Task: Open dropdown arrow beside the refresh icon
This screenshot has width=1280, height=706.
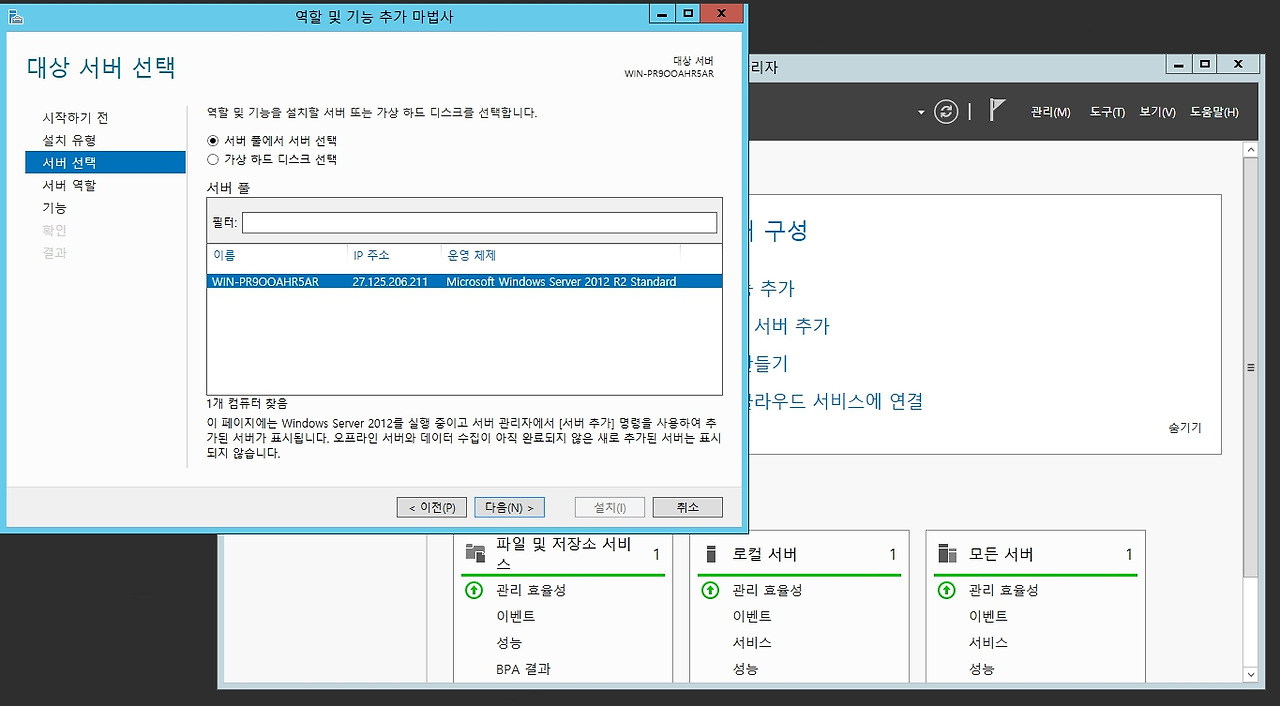Action: pyautogui.click(x=921, y=112)
